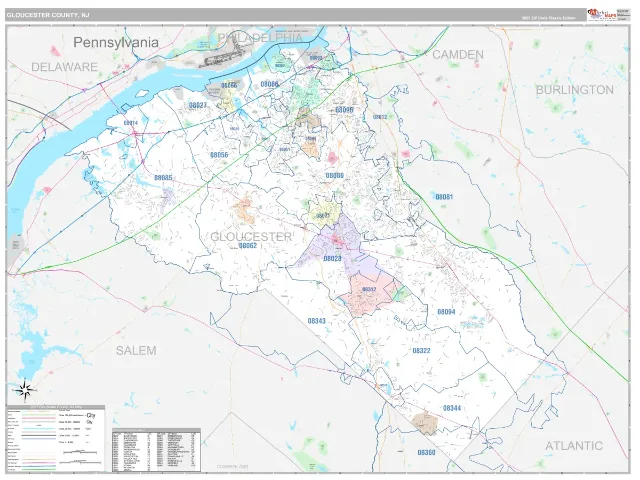Click the scale bar in the legend
The width and height of the screenshot is (640, 480).
click(80, 457)
